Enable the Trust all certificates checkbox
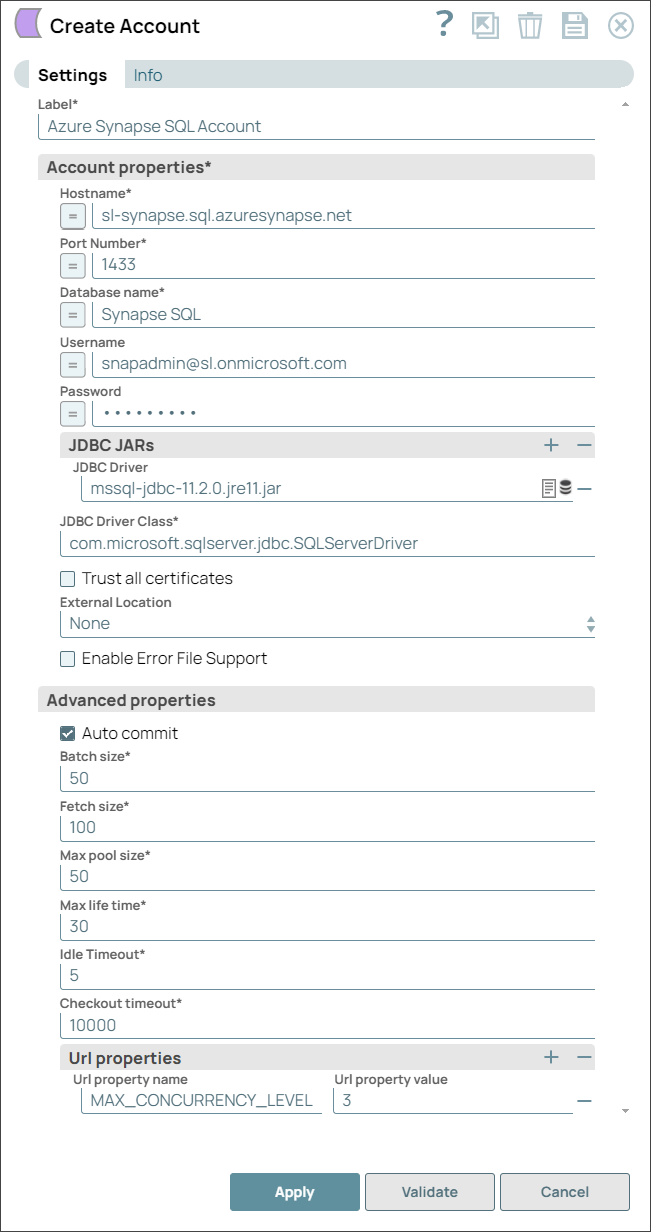651x1232 pixels. 67,578
